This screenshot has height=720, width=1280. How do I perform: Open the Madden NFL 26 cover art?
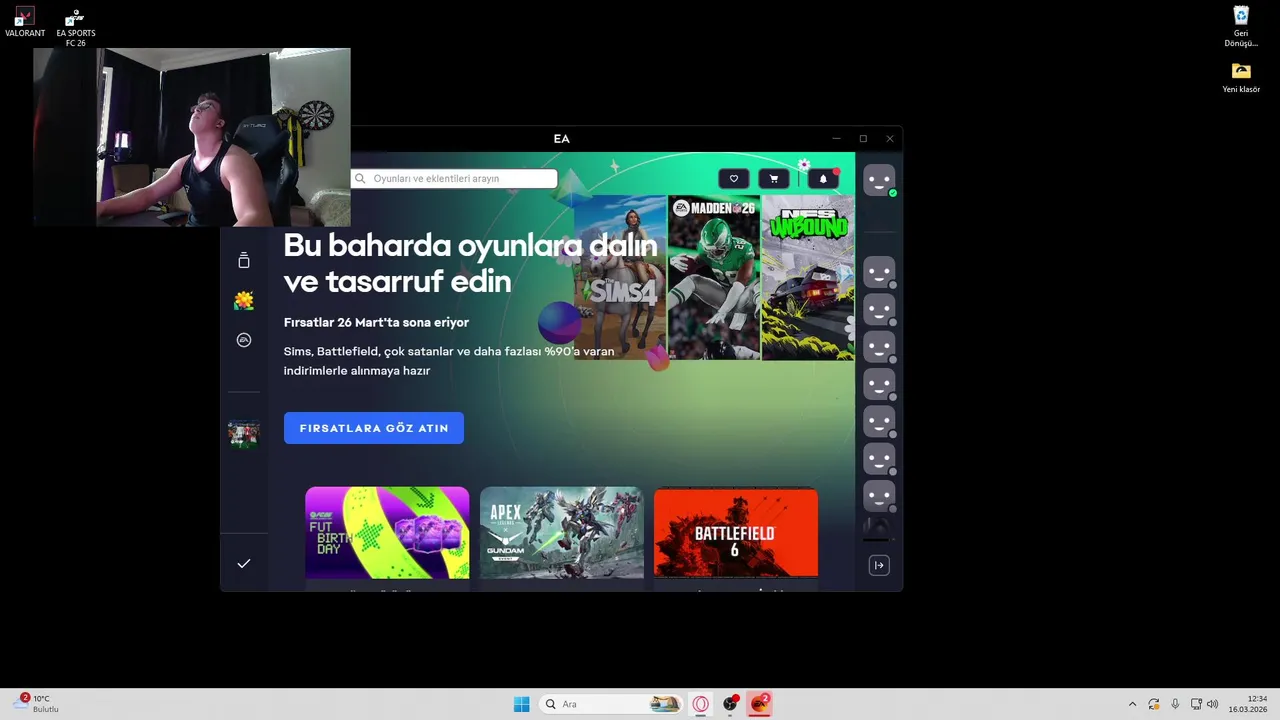click(714, 277)
